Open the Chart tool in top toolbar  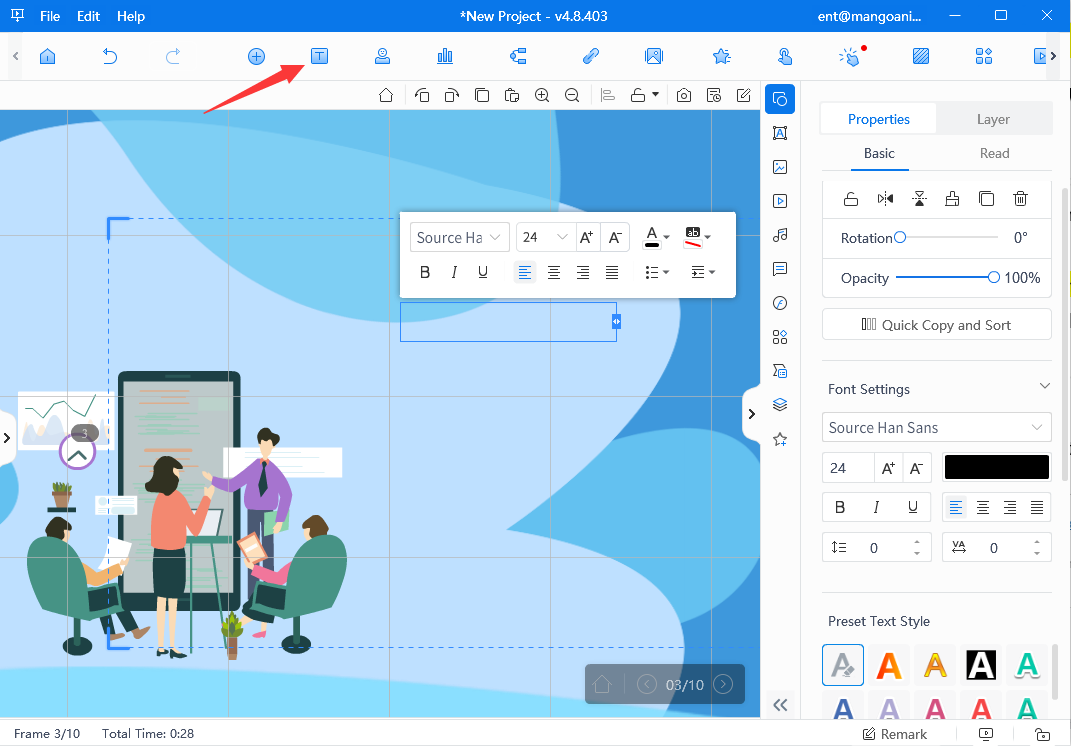(445, 56)
